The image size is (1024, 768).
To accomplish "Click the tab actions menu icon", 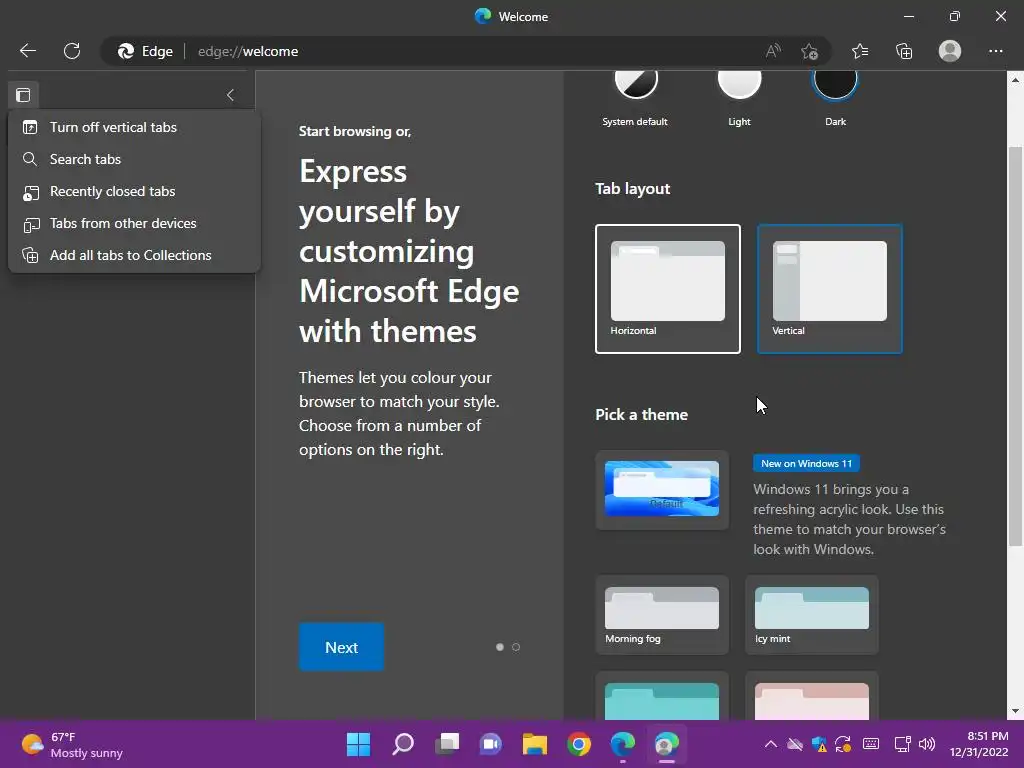I will pyautogui.click(x=23, y=95).
